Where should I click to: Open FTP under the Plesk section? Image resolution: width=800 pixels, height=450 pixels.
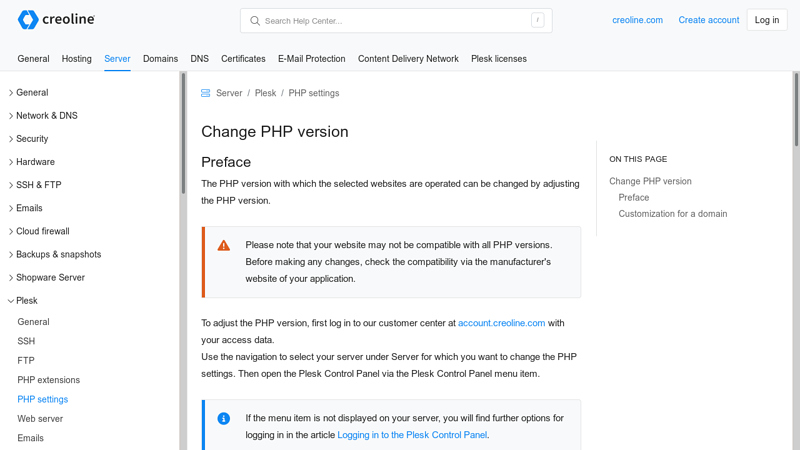tap(26, 361)
